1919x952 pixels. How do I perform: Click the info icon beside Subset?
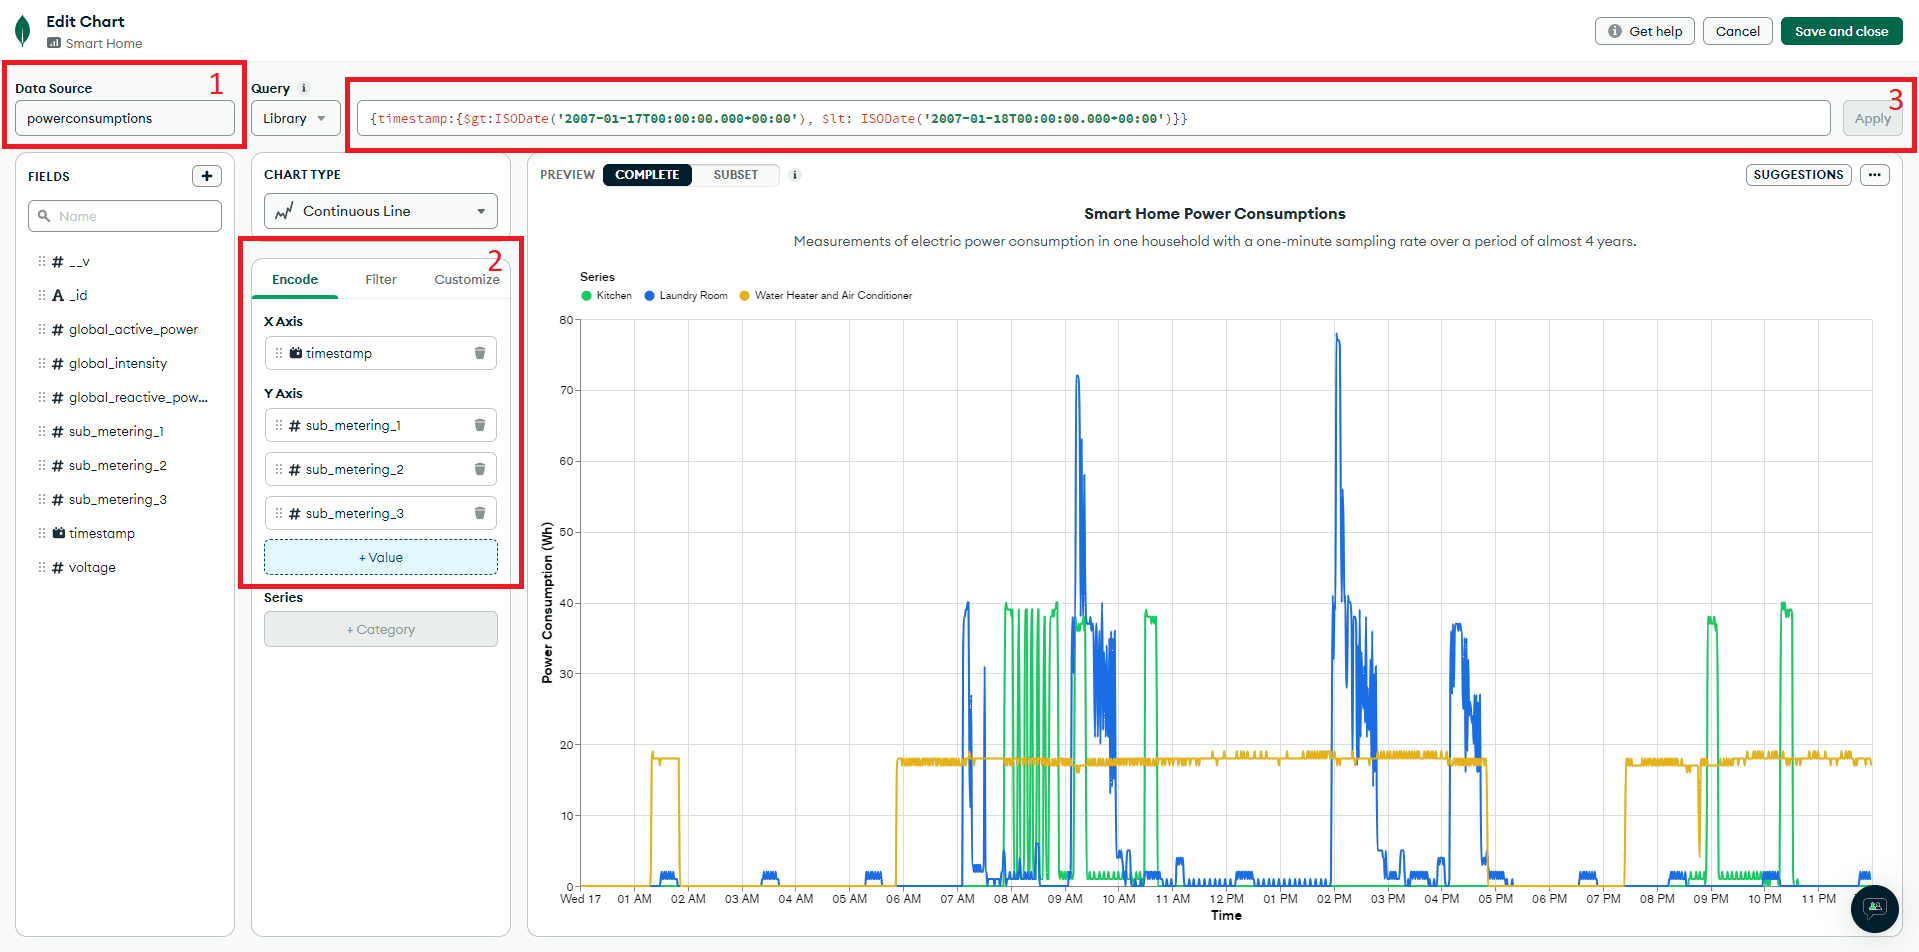(x=795, y=175)
